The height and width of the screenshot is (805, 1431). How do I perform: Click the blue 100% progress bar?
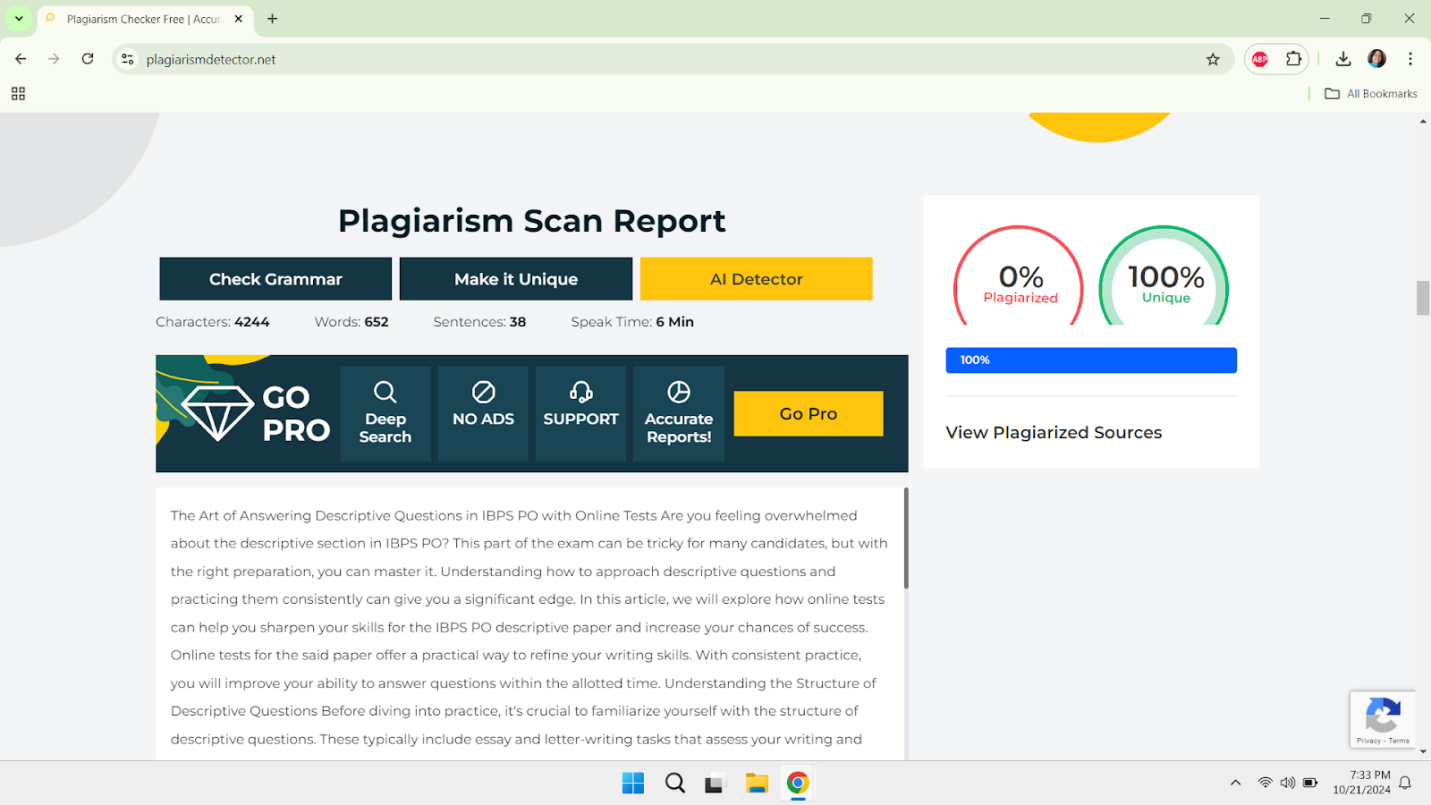coord(1091,360)
